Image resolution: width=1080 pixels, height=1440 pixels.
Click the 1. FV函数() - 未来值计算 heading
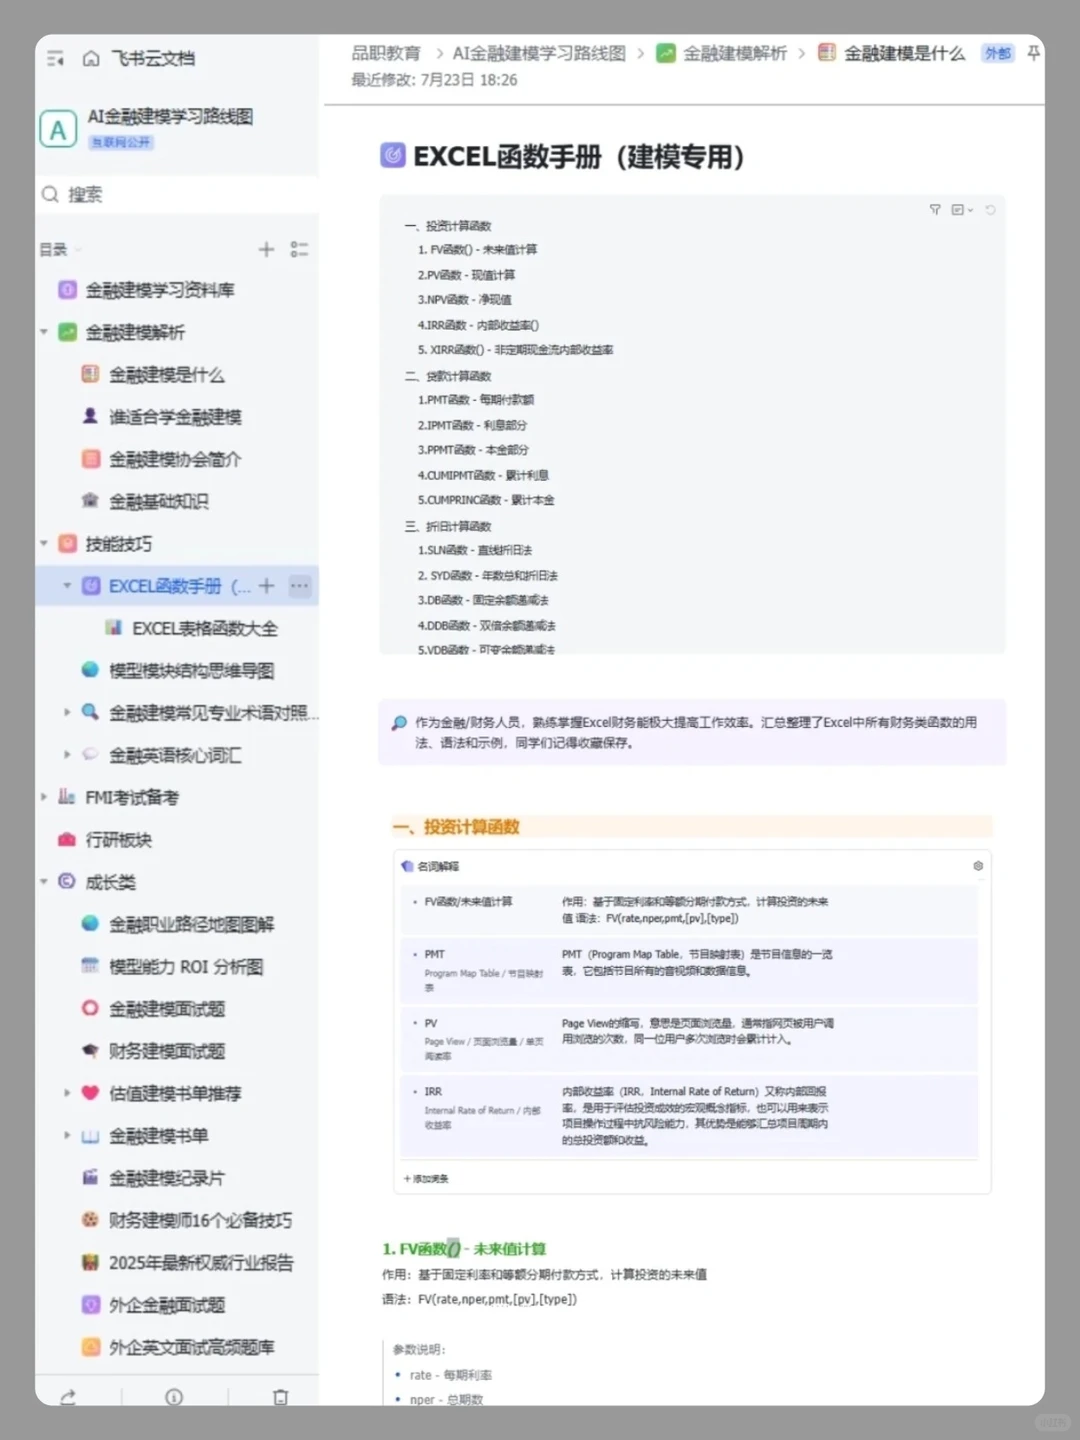464,1249
